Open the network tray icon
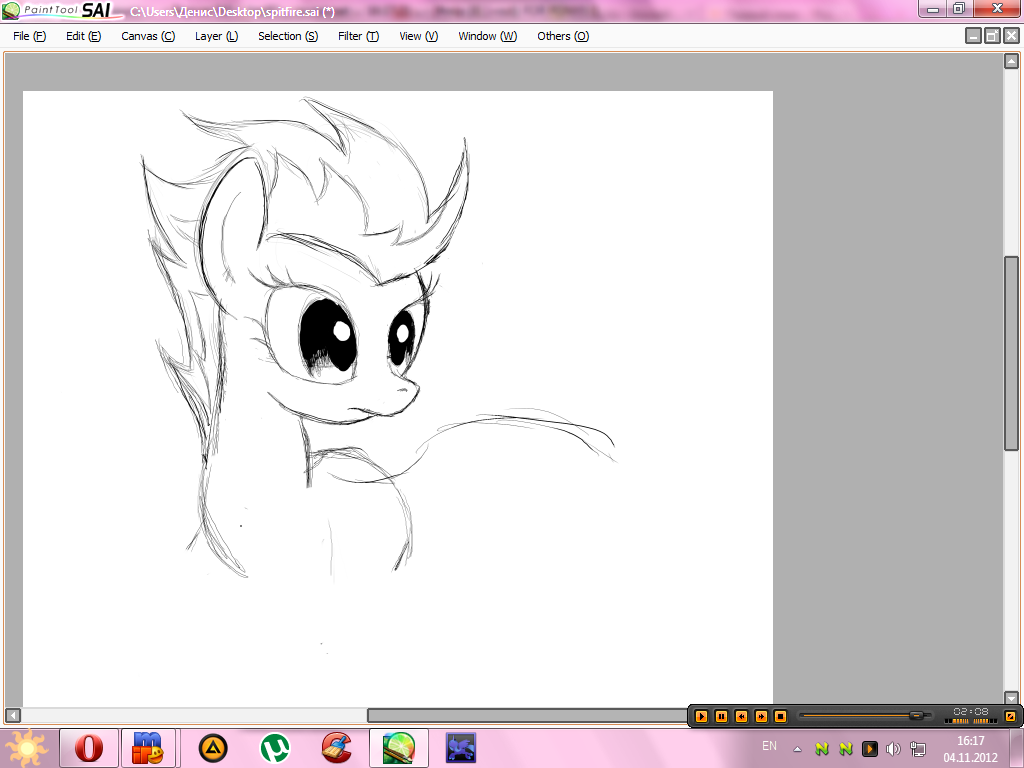1024x768 pixels. 918,749
